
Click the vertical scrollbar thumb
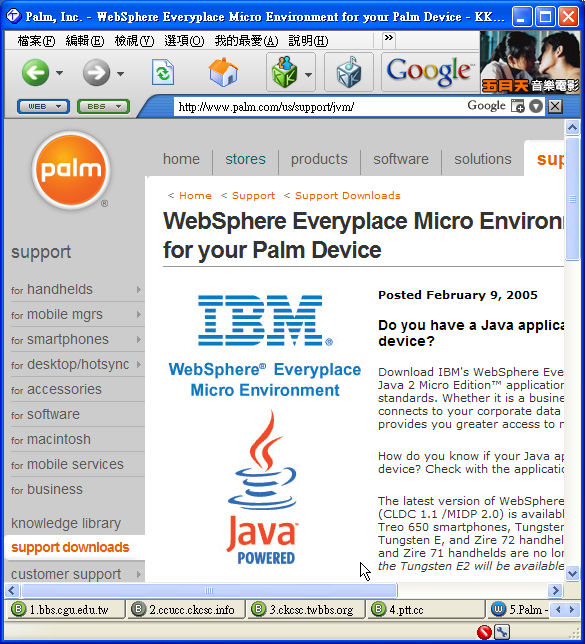pyautogui.click(x=572, y=199)
